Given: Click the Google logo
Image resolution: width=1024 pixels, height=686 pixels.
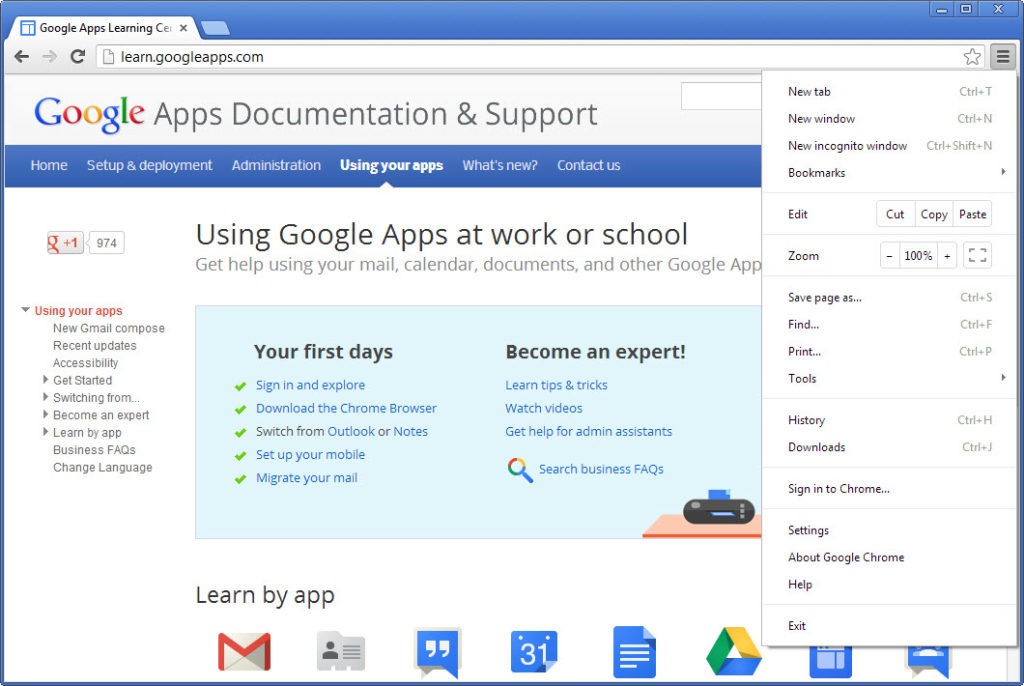Looking at the screenshot, I should (89, 114).
